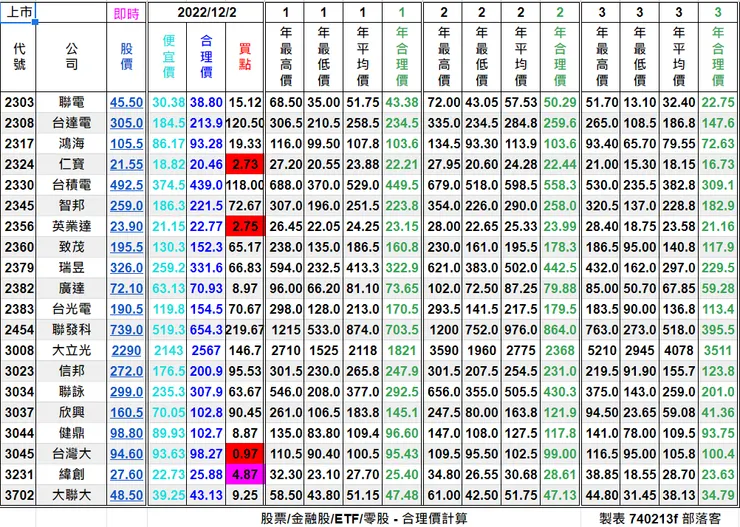
Task: Select the magenta 4.87 buy-point cell for 緯創
Action: click(245, 475)
